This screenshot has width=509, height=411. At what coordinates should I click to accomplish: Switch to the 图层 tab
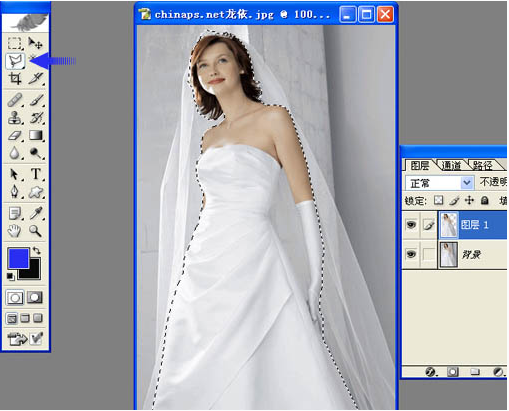[x=419, y=165]
